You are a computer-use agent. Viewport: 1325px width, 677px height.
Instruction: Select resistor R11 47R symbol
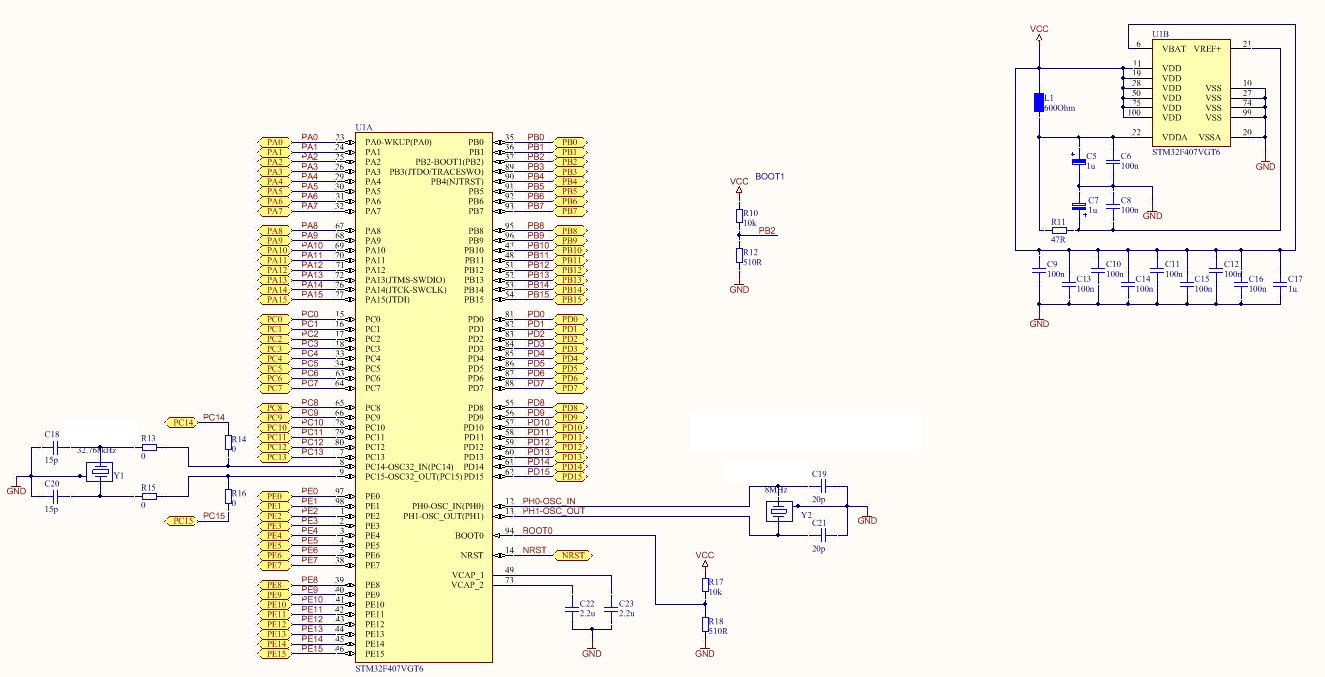point(1058,230)
